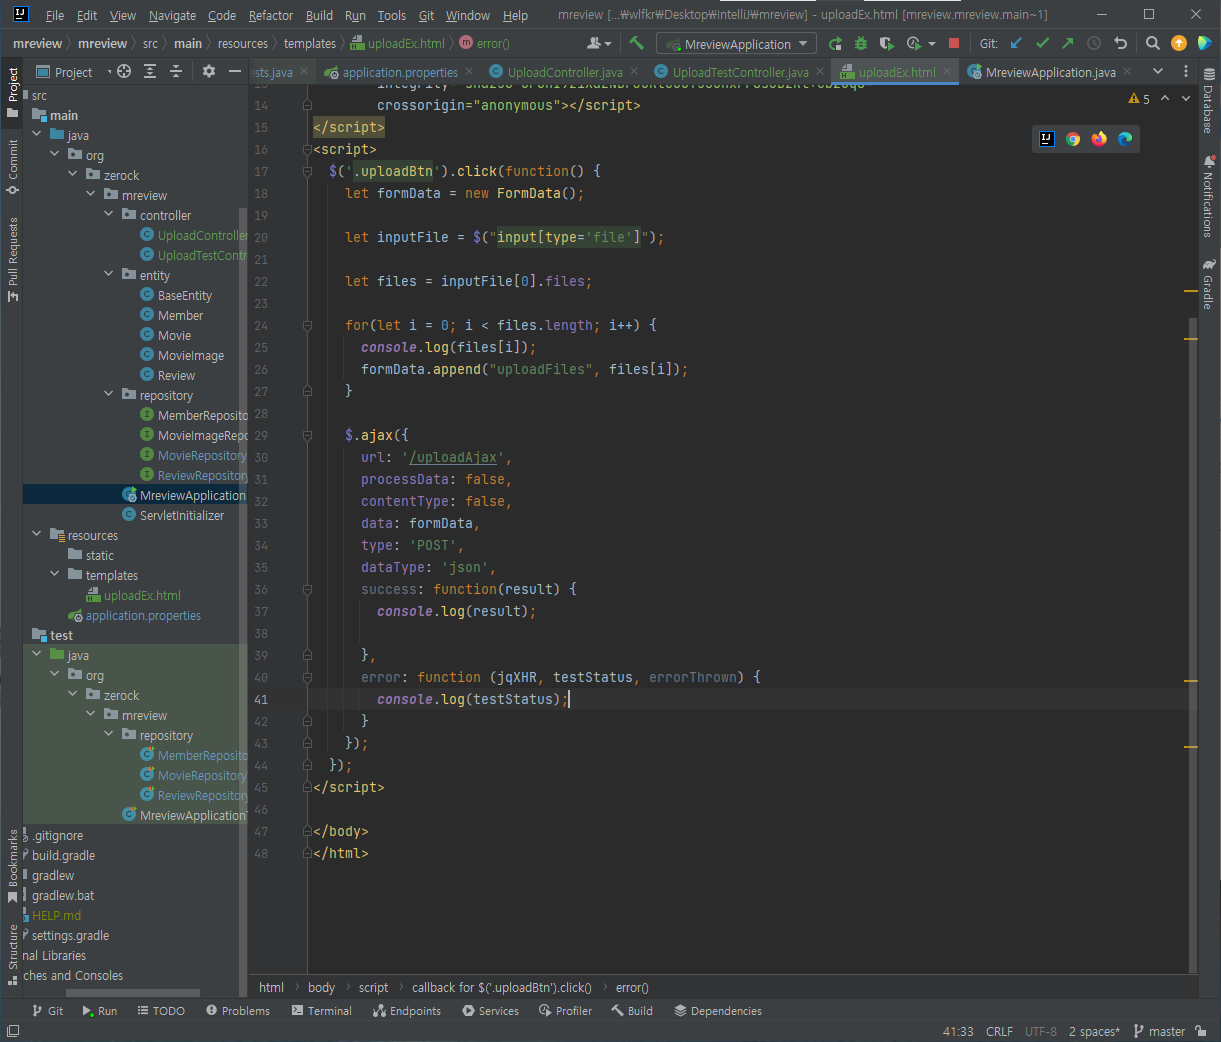The width and height of the screenshot is (1221, 1042).
Task: Collapse all in Project panel
Action: pyautogui.click(x=176, y=71)
